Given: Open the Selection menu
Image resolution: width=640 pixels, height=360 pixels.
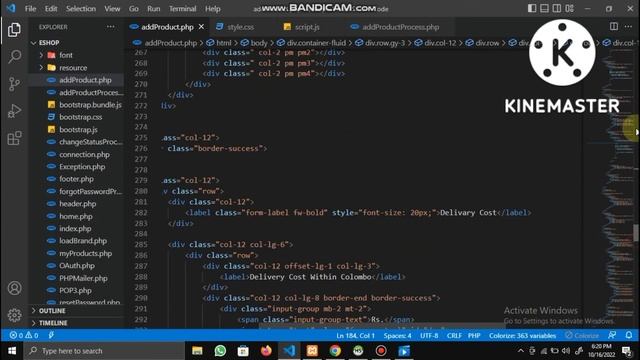Looking at the screenshot, I should pyautogui.click(x=81, y=9).
